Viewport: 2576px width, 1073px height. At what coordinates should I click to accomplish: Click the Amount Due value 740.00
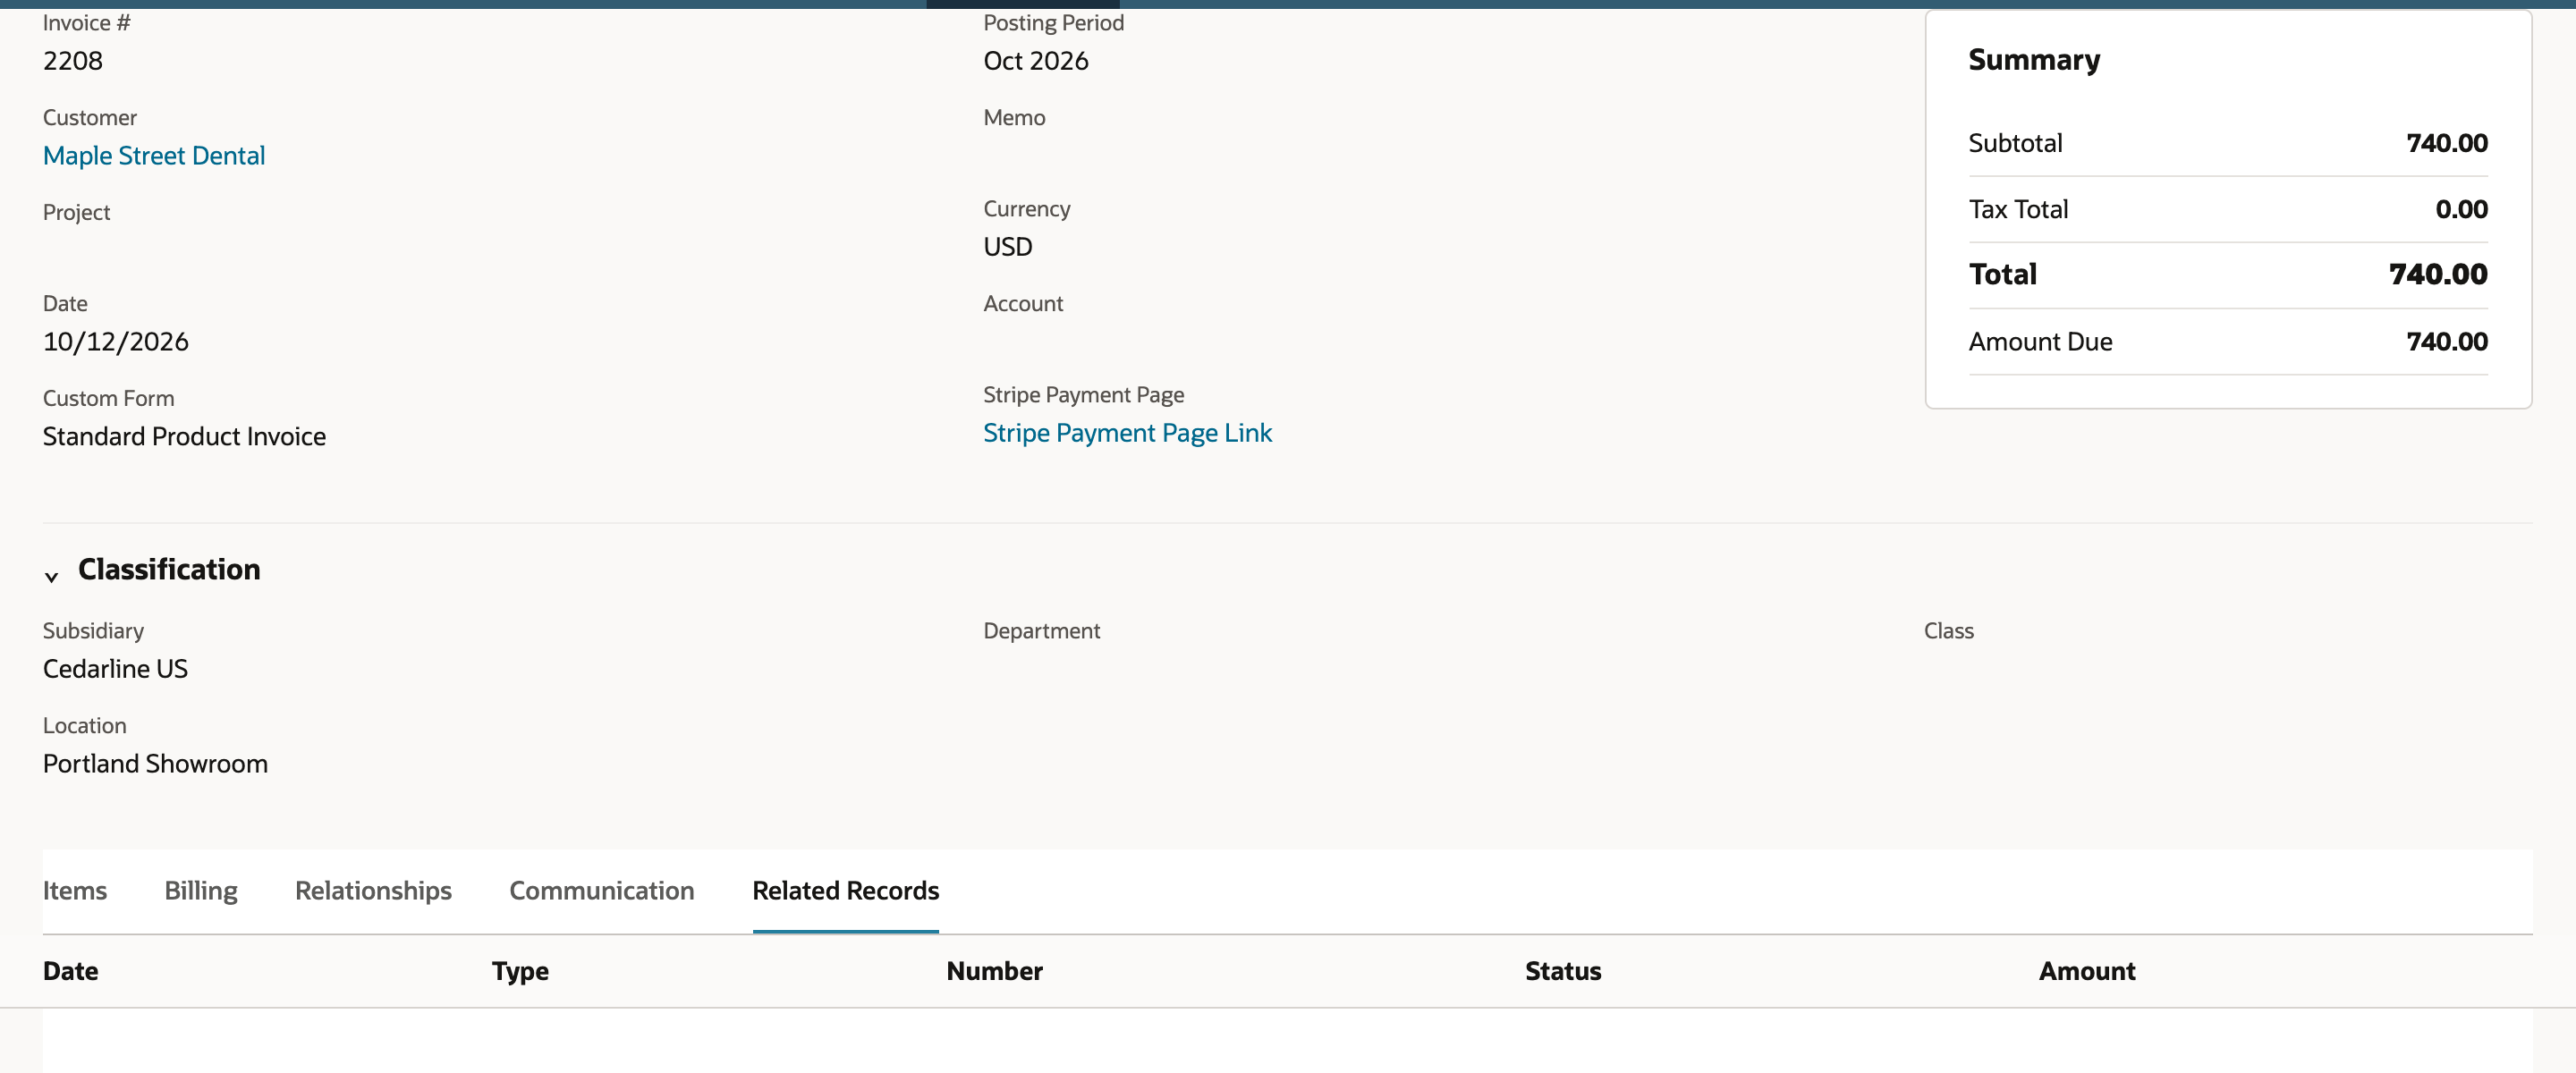coord(2446,342)
